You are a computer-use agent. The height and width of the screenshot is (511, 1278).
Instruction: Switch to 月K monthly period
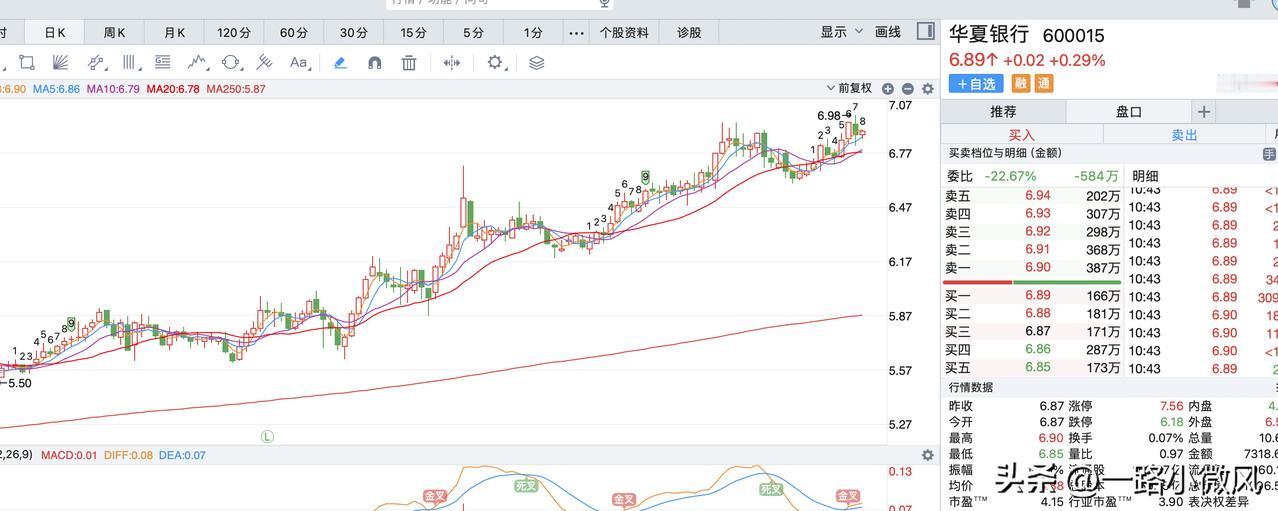pyautogui.click(x=175, y=33)
